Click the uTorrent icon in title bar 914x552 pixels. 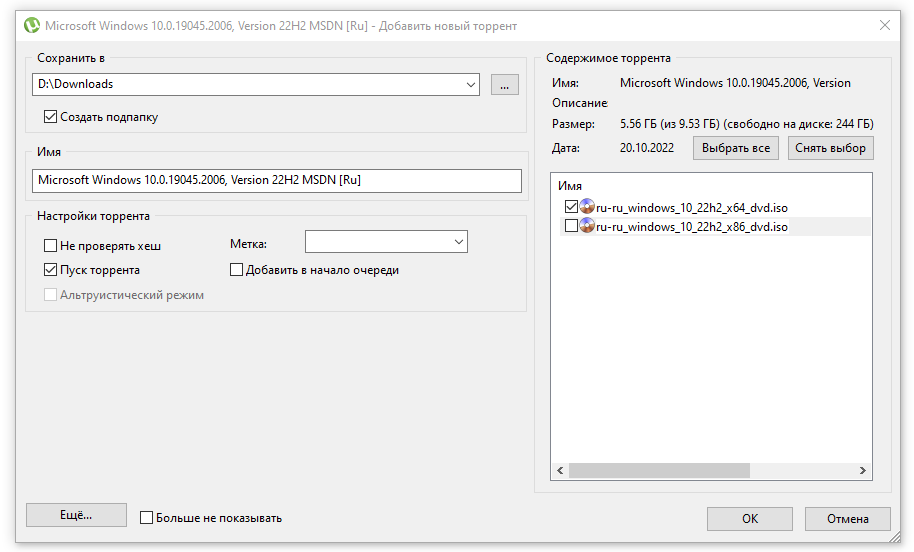(32, 25)
